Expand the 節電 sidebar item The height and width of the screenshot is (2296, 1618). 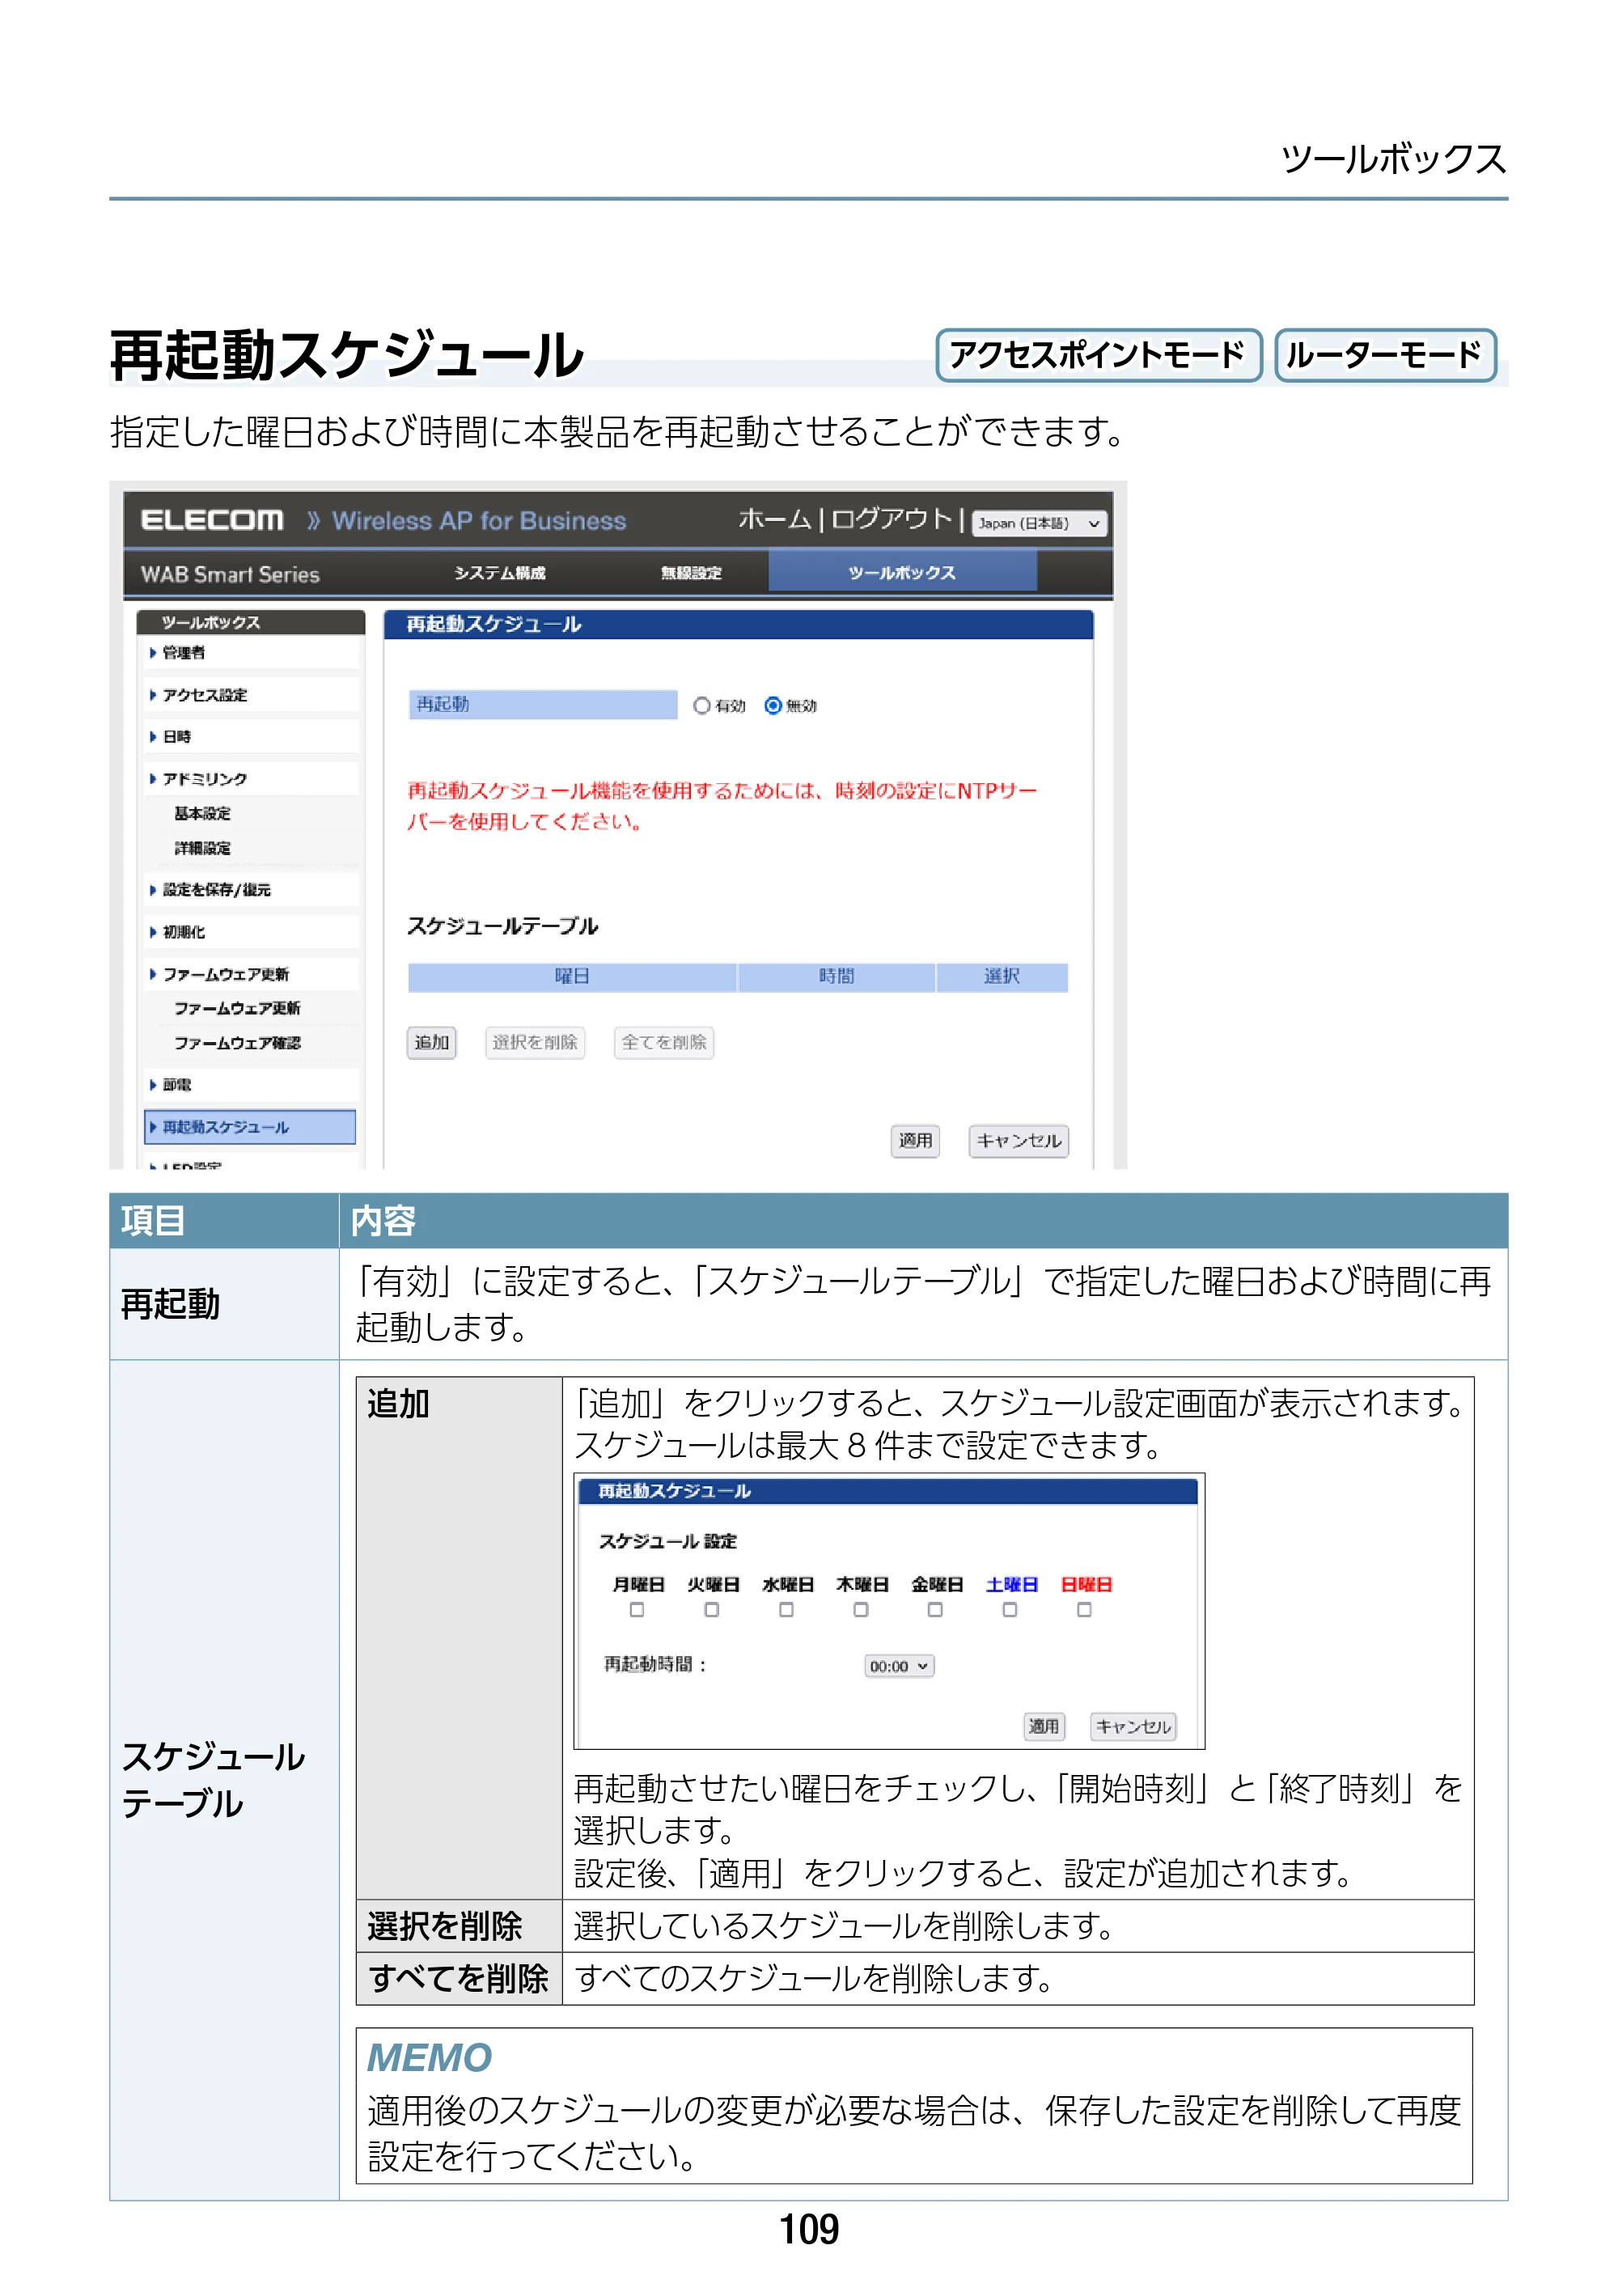[x=250, y=1085]
